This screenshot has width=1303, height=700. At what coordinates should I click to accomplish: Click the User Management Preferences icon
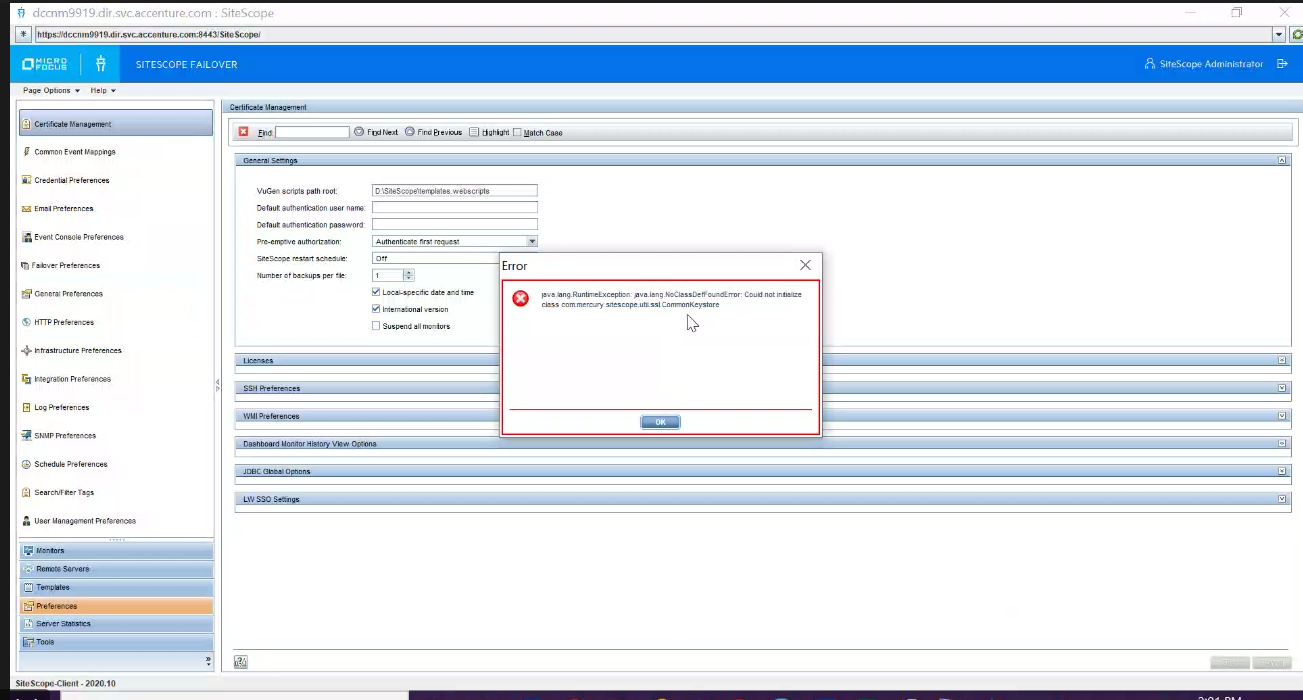(26, 521)
